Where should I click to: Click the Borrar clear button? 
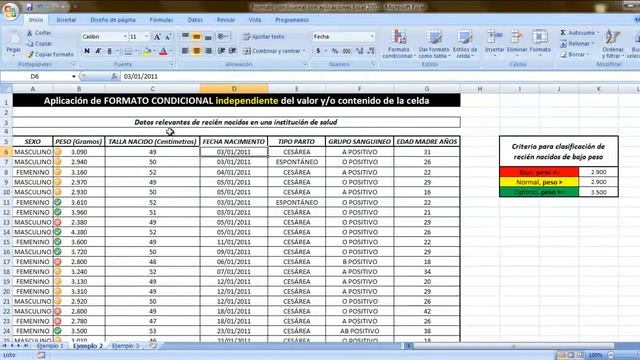(x=574, y=54)
